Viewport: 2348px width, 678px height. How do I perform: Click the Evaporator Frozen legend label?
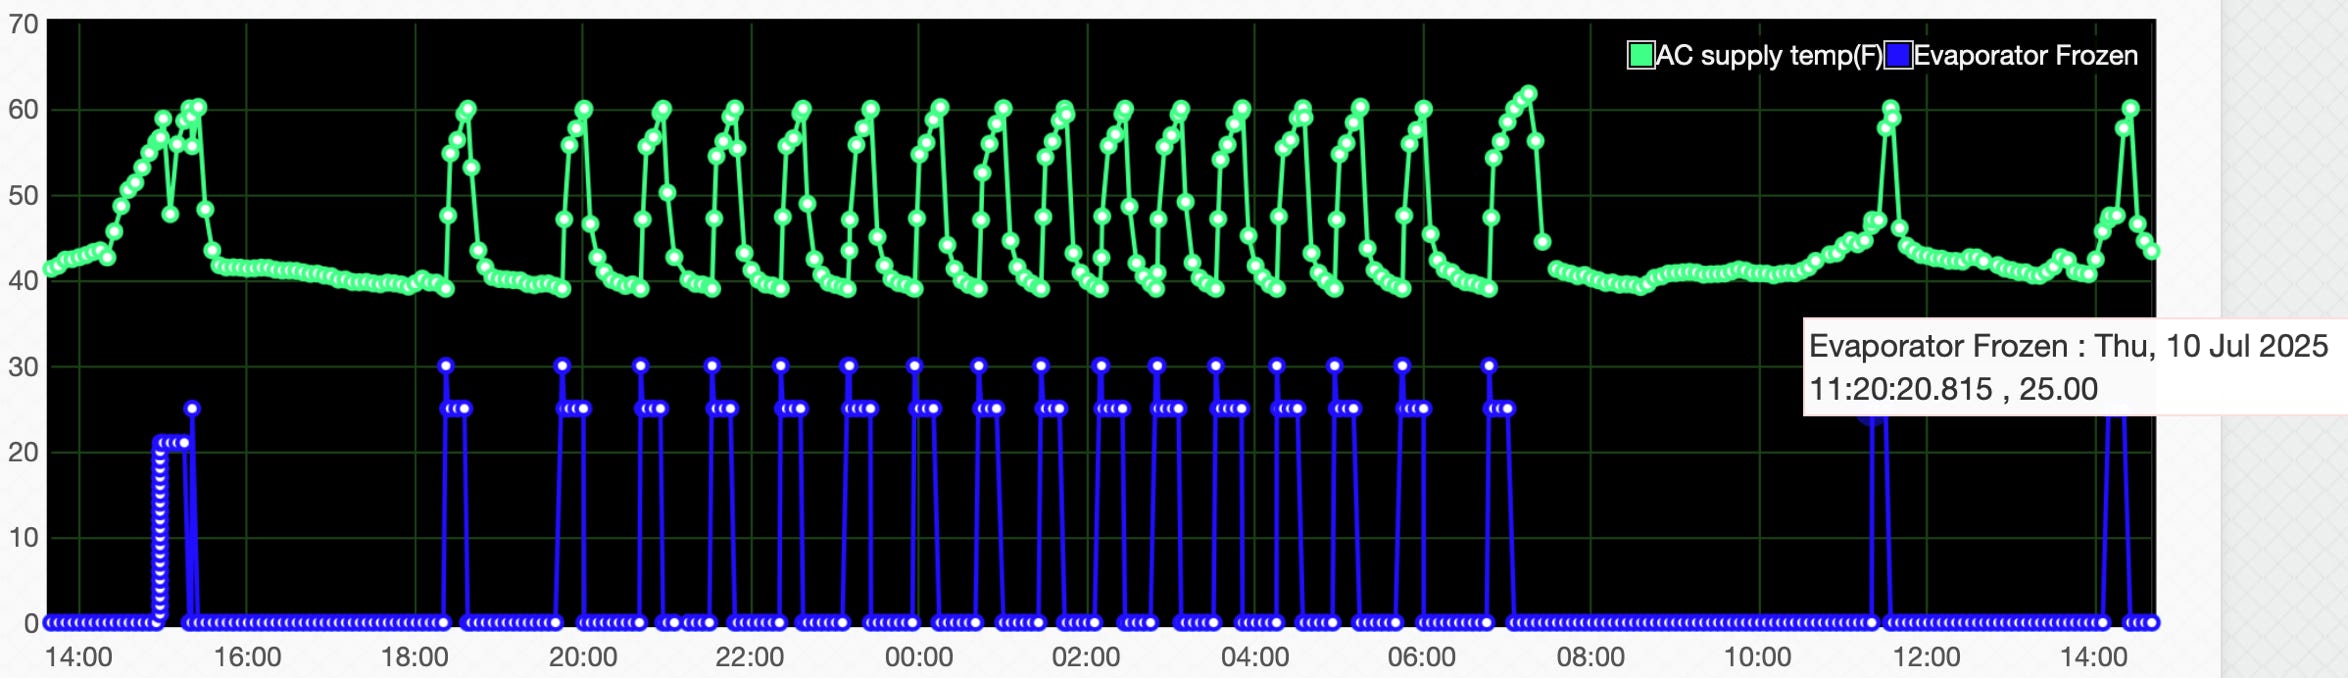tap(2025, 55)
